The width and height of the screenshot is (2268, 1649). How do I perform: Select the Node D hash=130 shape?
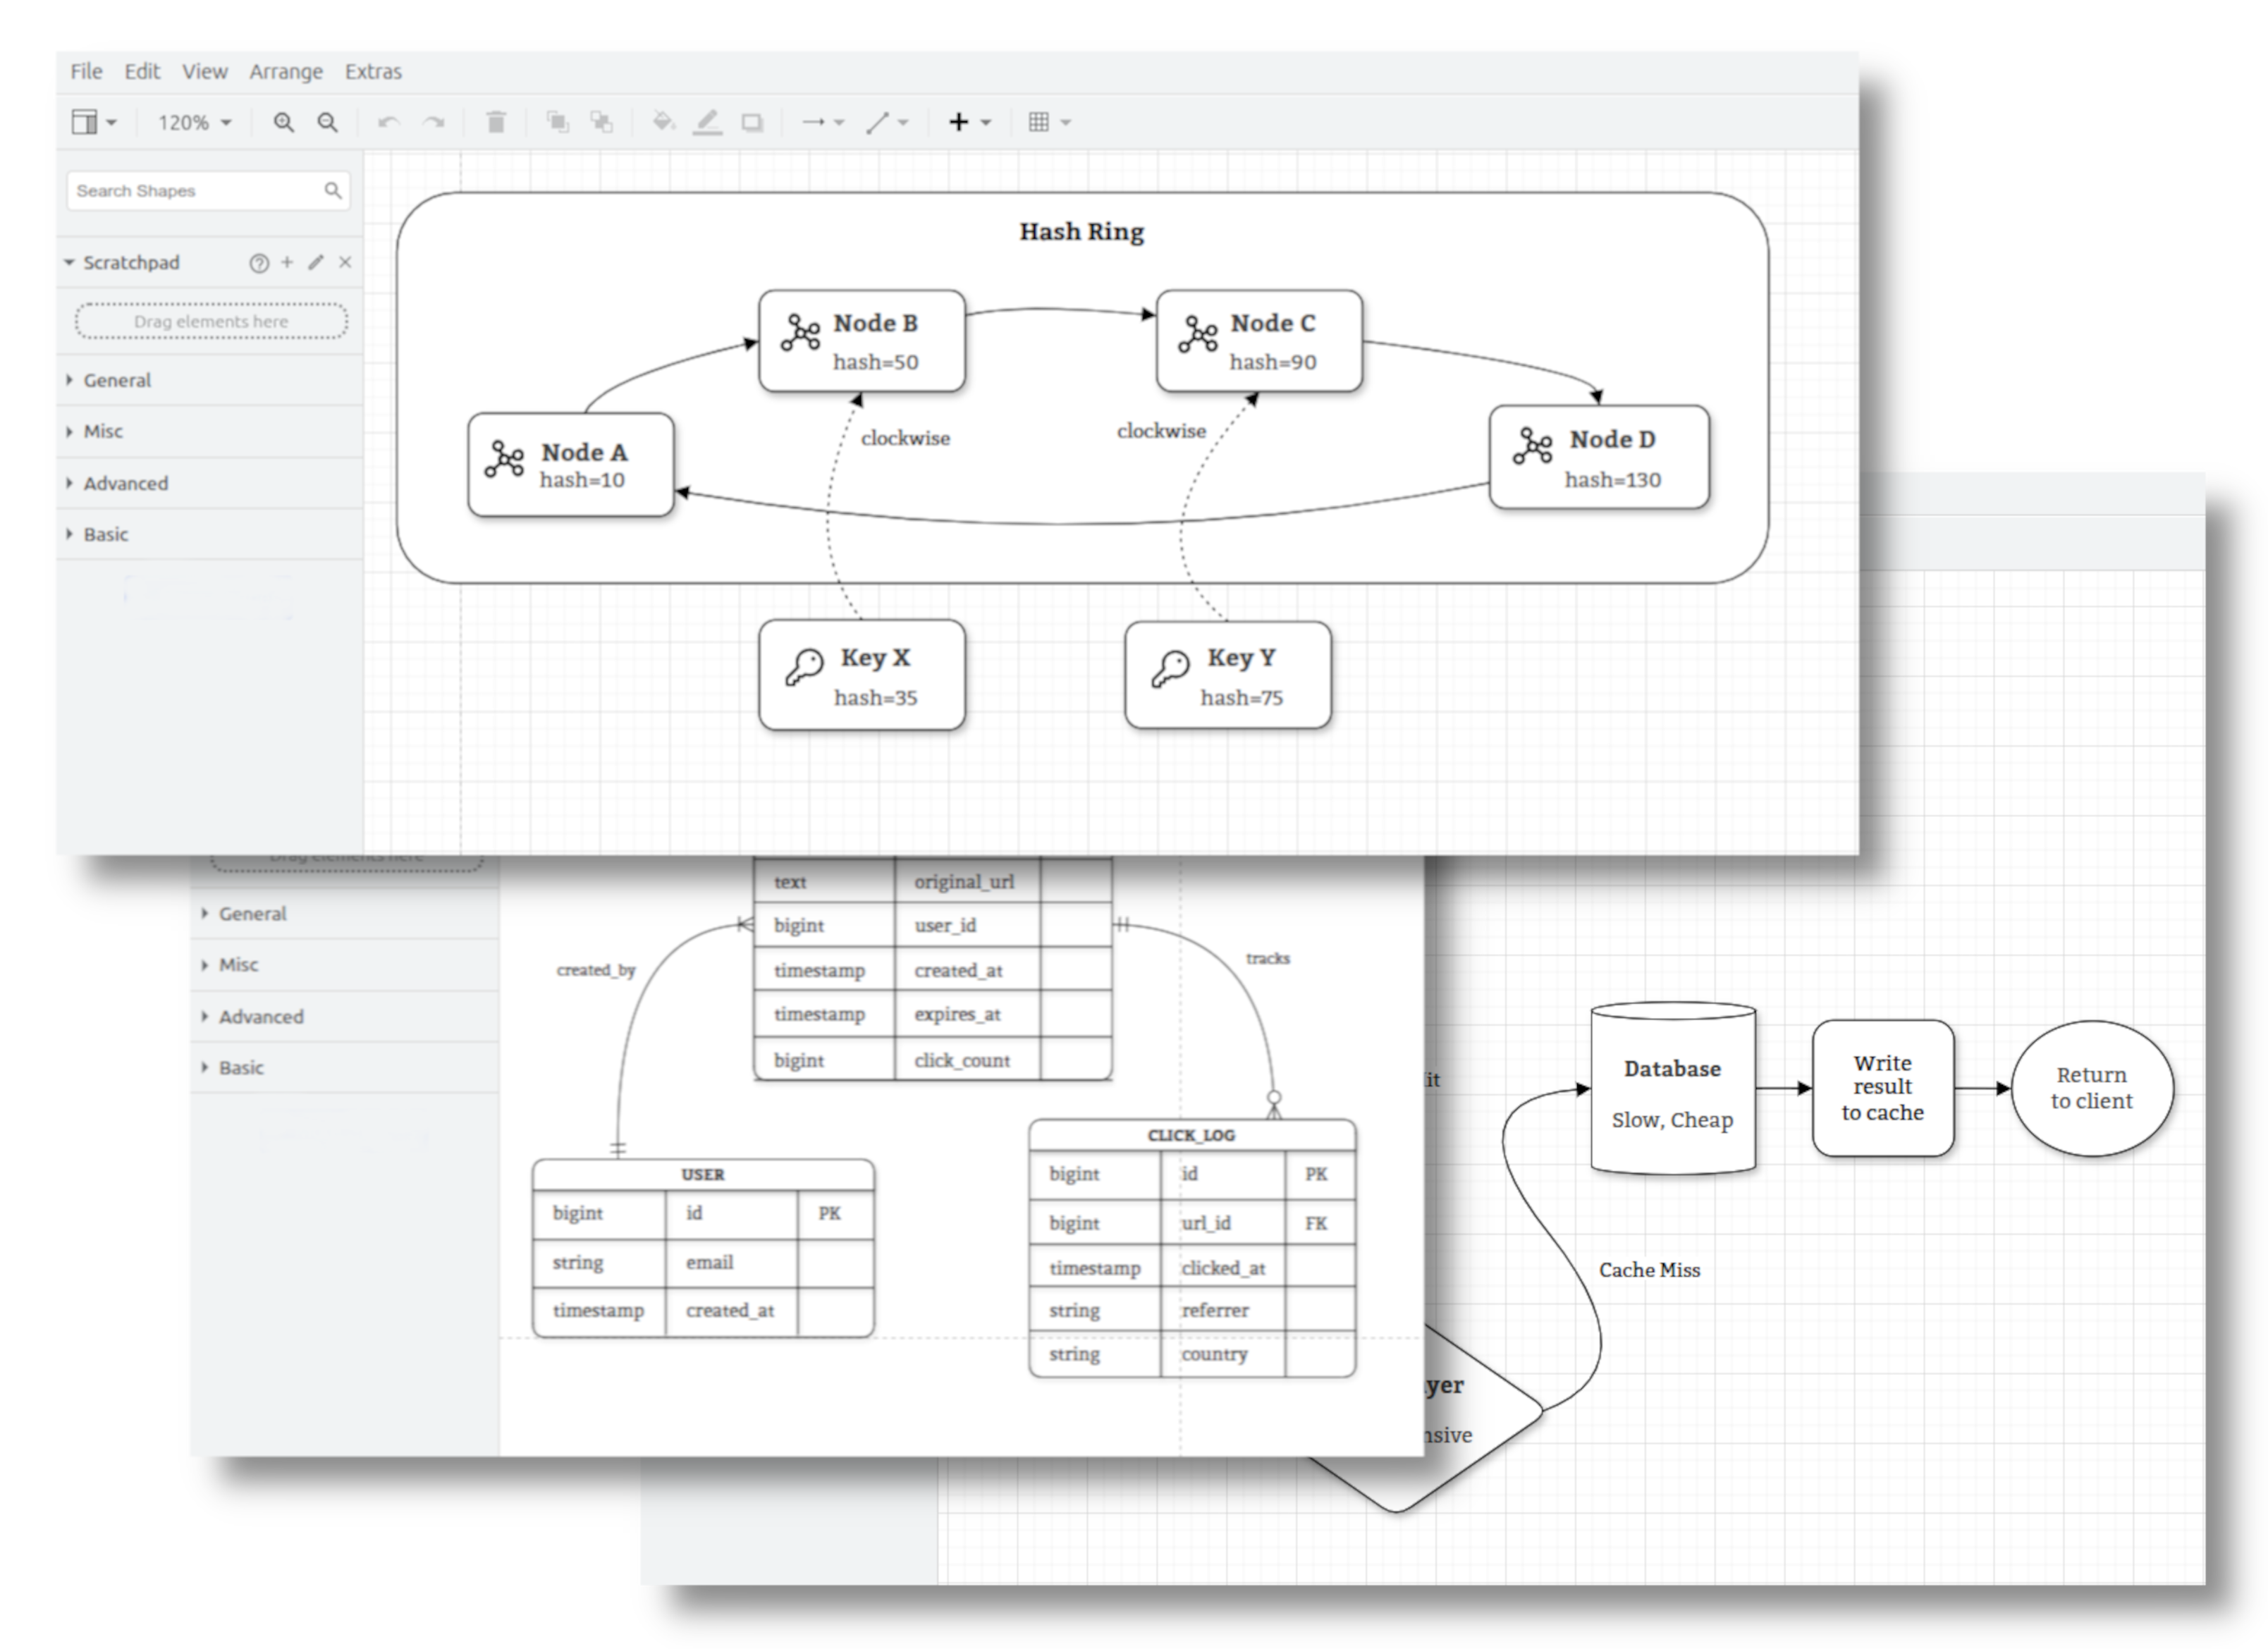tap(1599, 457)
